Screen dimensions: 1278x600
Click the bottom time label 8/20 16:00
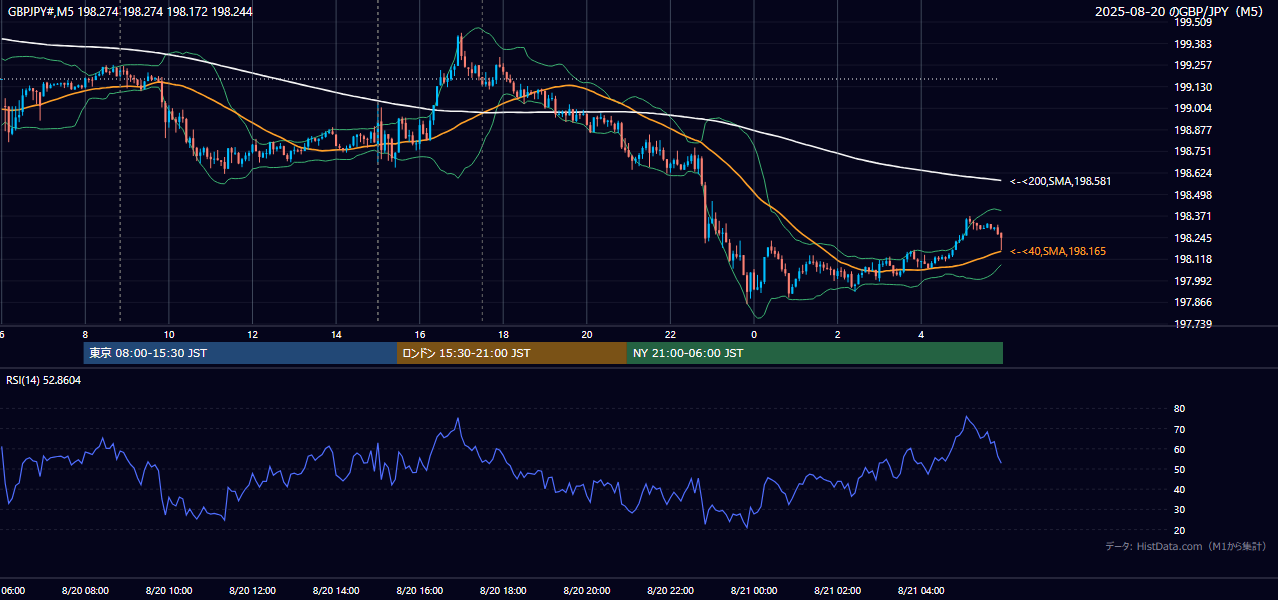(420, 591)
